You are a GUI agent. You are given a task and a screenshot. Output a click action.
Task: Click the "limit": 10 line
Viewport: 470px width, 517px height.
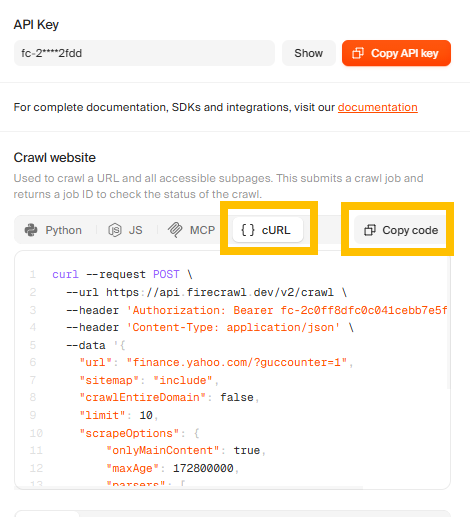(x=119, y=415)
